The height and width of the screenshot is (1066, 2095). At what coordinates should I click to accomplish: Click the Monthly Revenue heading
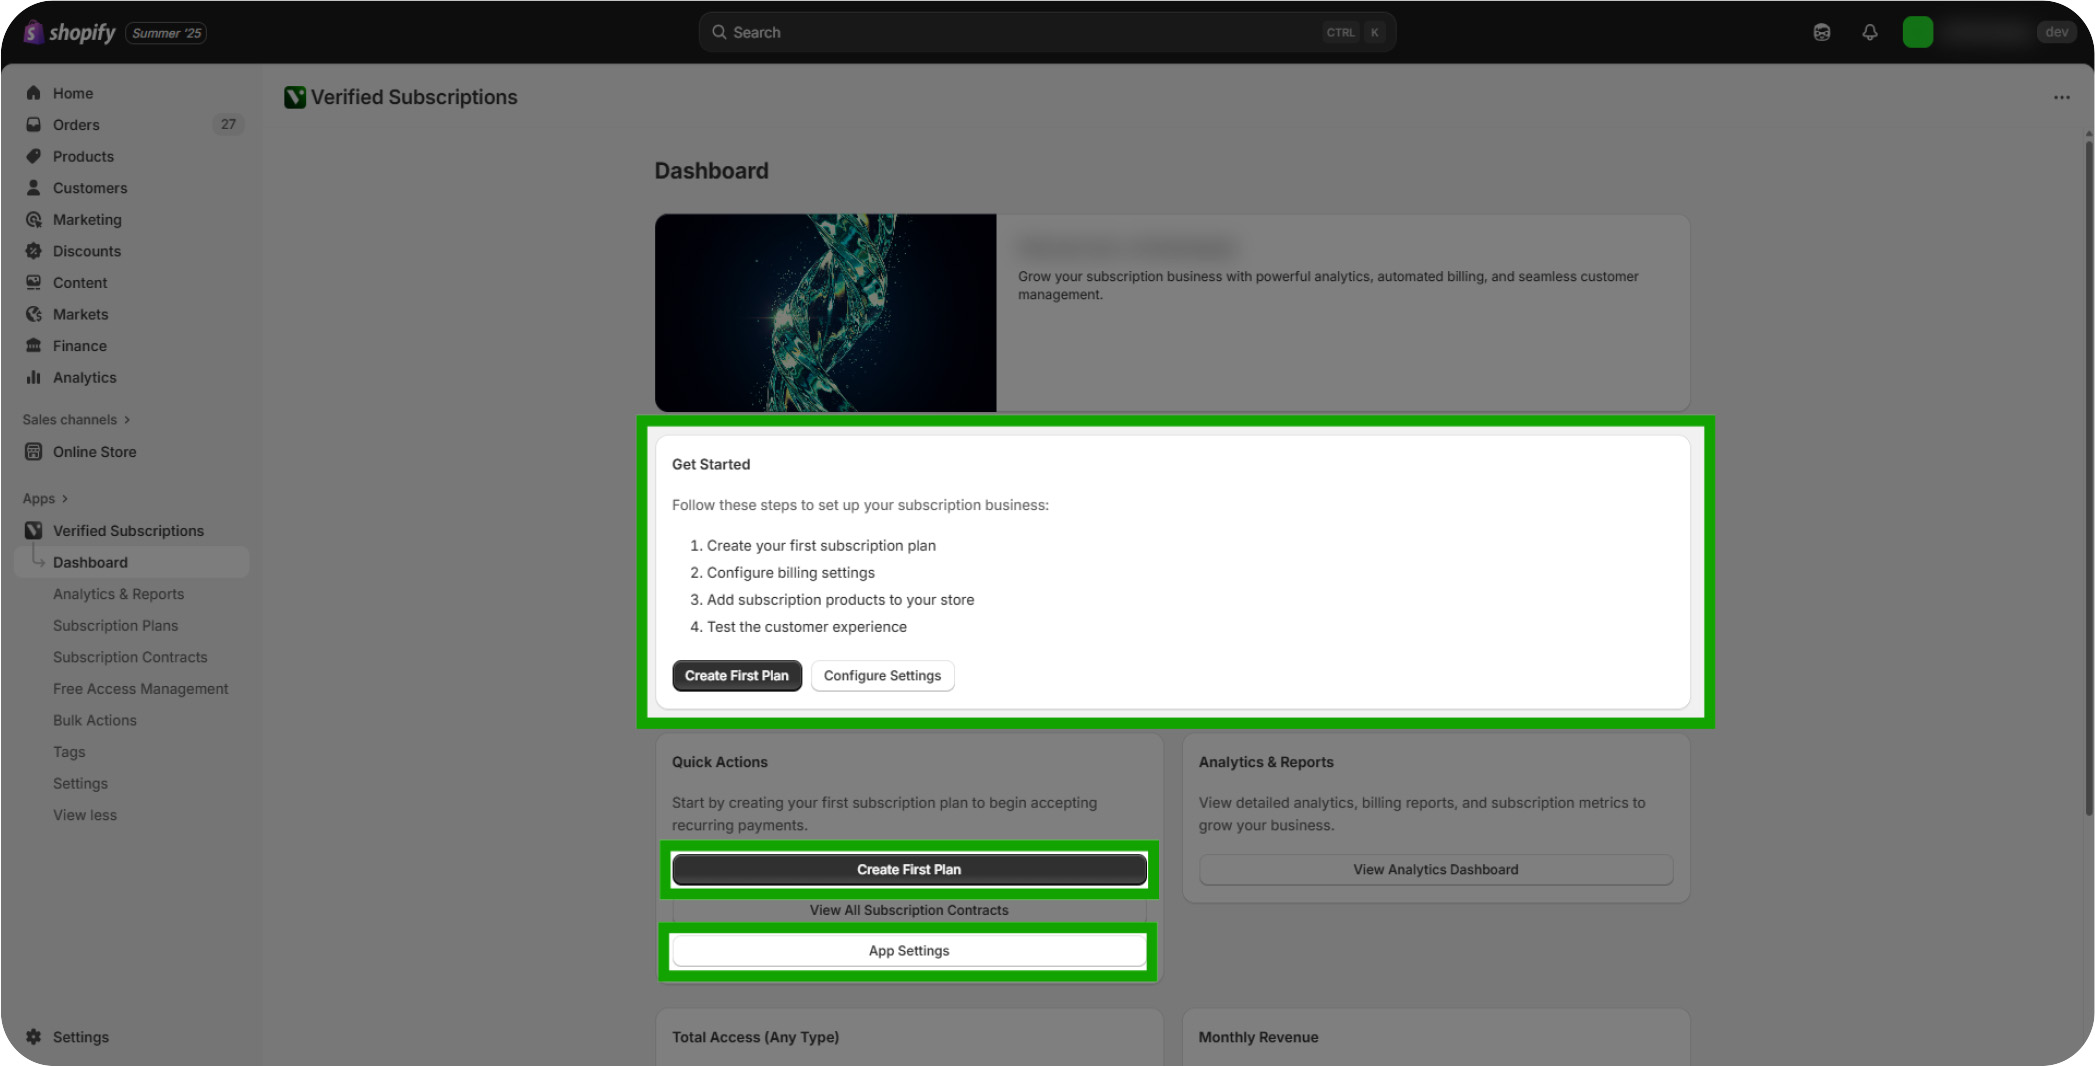click(1258, 1037)
